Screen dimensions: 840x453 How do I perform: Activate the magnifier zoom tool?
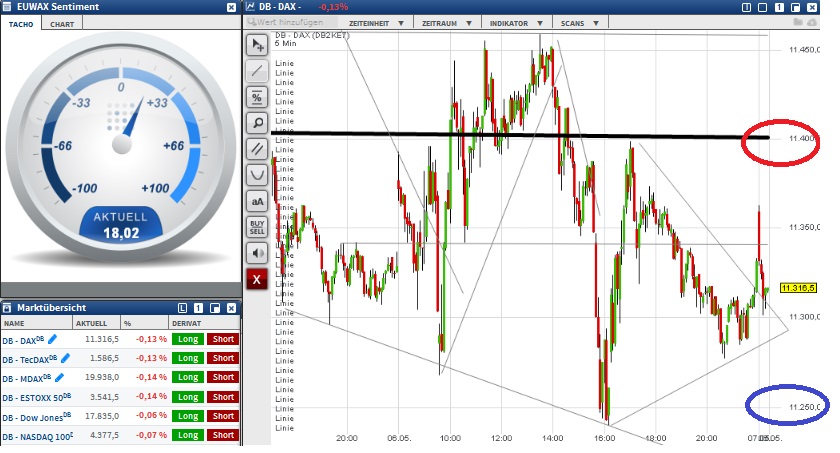[257, 123]
